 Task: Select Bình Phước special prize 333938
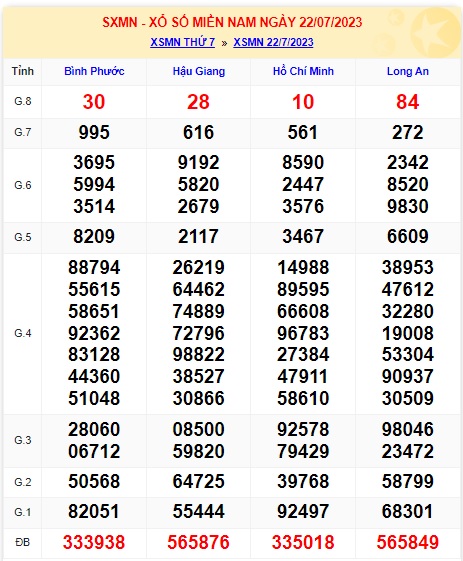pos(94,542)
